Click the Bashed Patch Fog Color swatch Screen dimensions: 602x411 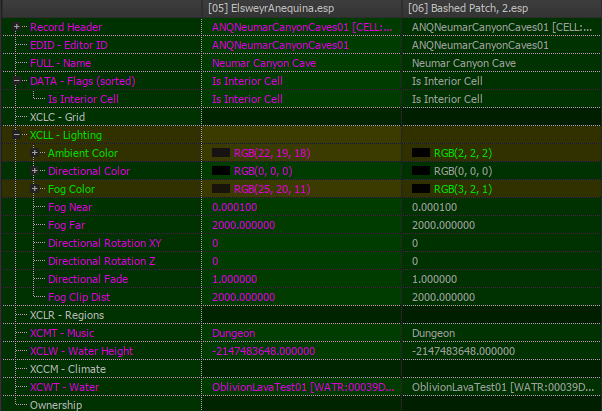(421, 189)
